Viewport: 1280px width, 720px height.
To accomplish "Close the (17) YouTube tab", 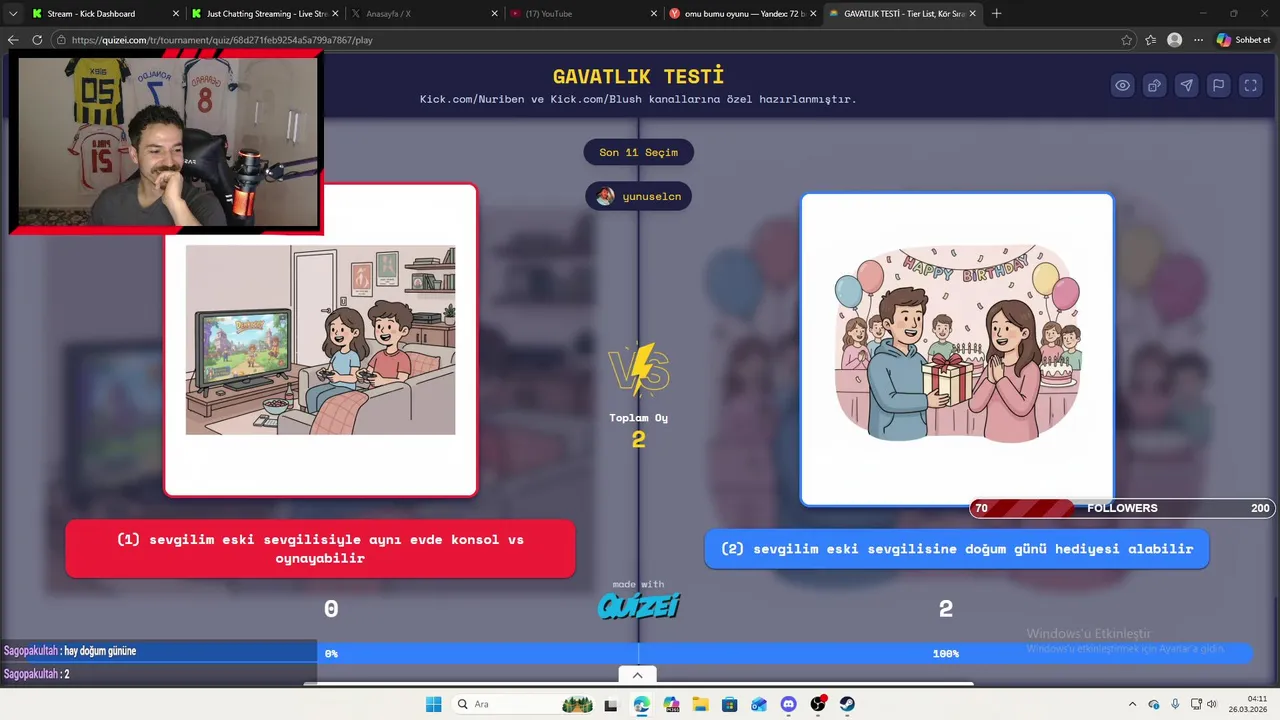I will point(654,14).
